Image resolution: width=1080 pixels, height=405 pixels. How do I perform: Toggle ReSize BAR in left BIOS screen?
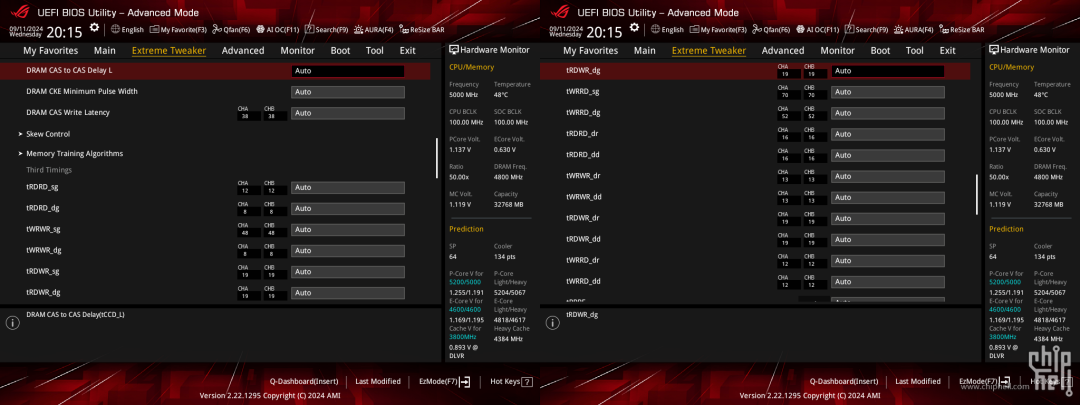point(422,30)
